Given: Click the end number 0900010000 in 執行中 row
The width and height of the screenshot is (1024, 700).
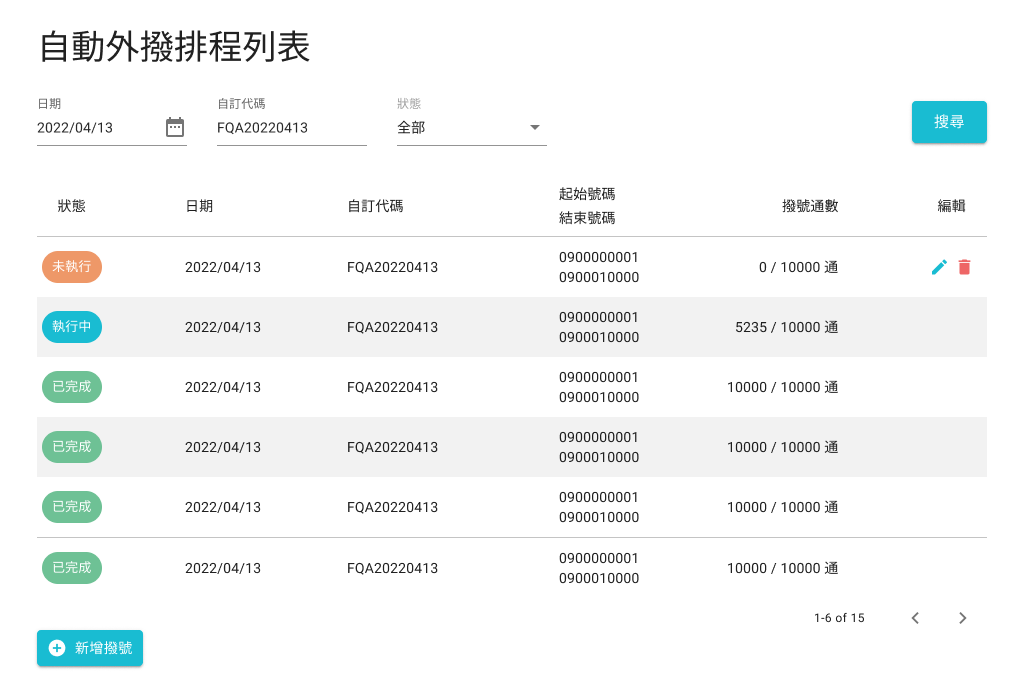Looking at the screenshot, I should tap(599, 337).
